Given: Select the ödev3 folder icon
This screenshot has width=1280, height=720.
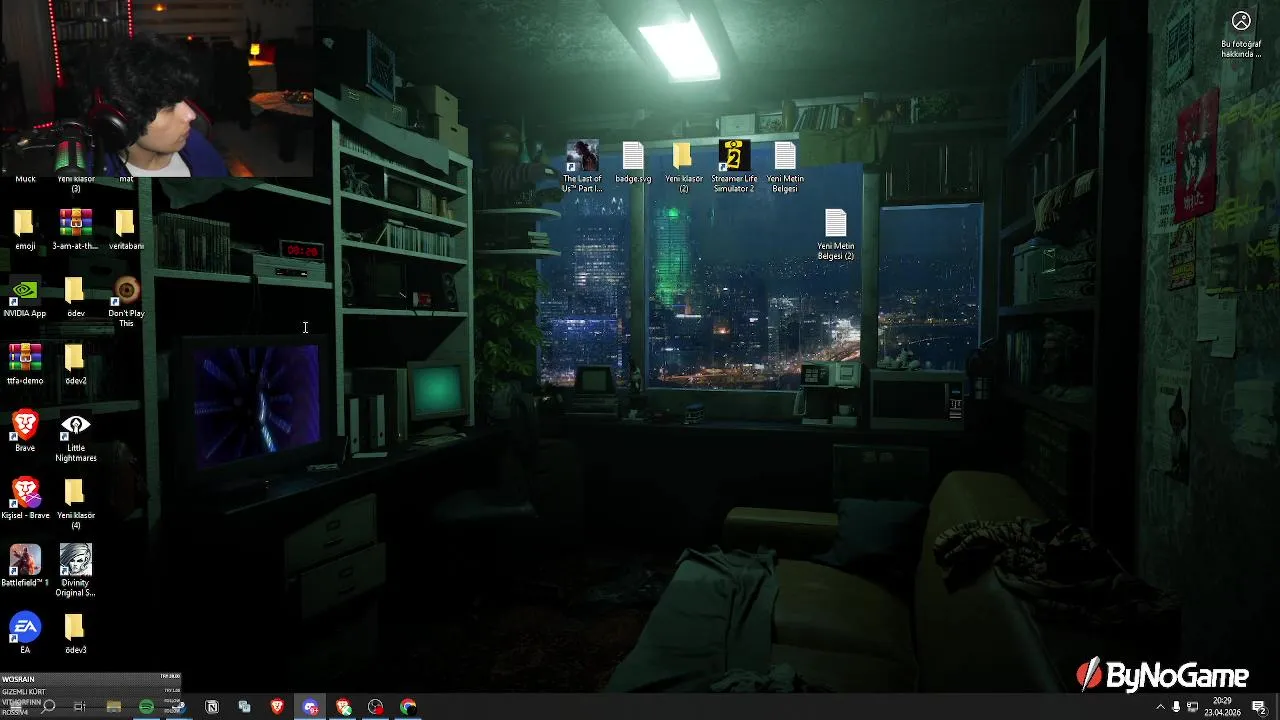Looking at the screenshot, I should pos(75,633).
